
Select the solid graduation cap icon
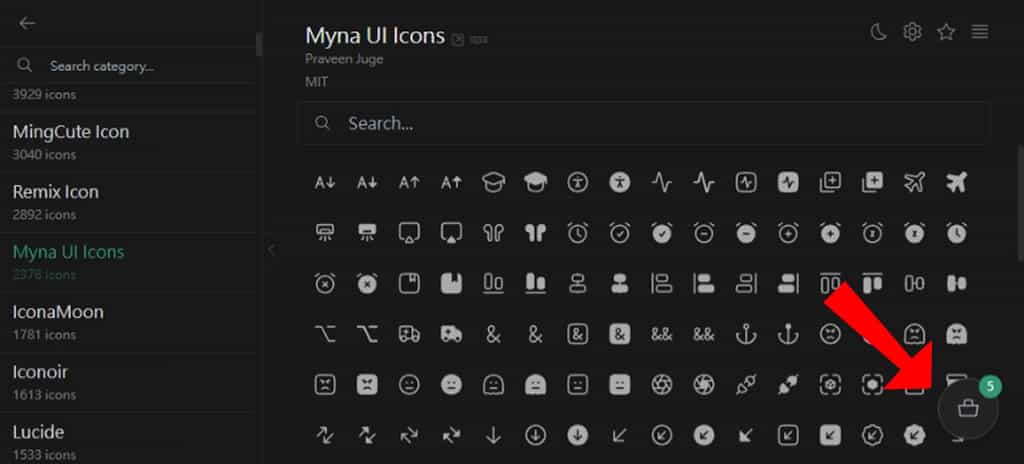[536, 182]
